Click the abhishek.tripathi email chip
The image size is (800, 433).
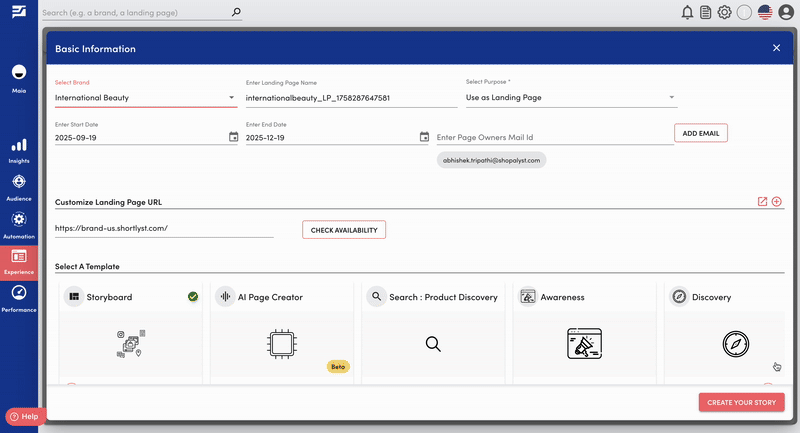click(x=491, y=160)
